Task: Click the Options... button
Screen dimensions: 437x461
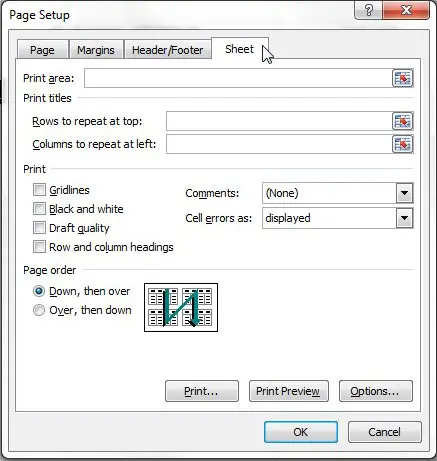Action: click(376, 391)
